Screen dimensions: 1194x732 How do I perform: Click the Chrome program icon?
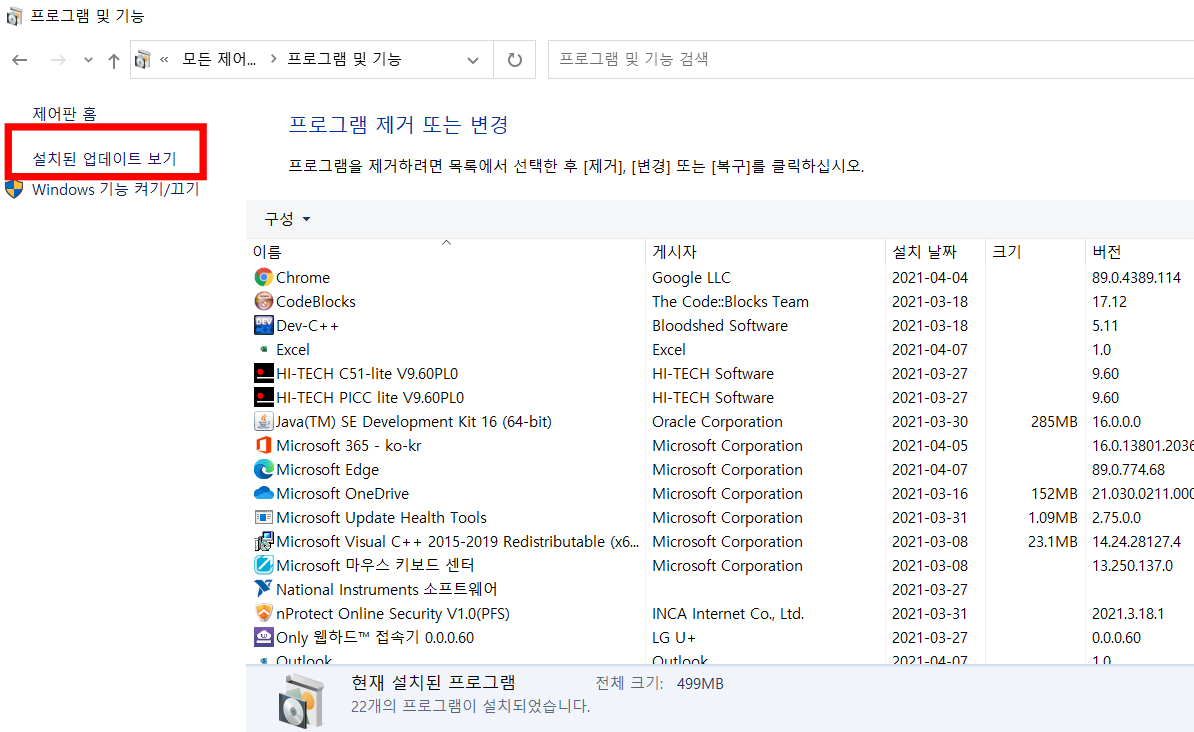click(263, 277)
